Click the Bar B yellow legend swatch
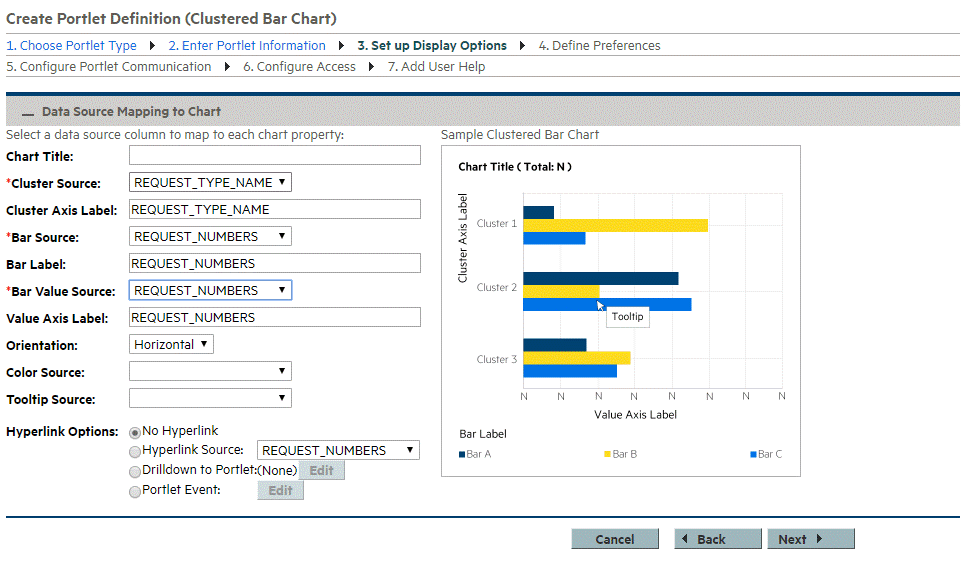The height and width of the screenshot is (563, 973). [607, 455]
